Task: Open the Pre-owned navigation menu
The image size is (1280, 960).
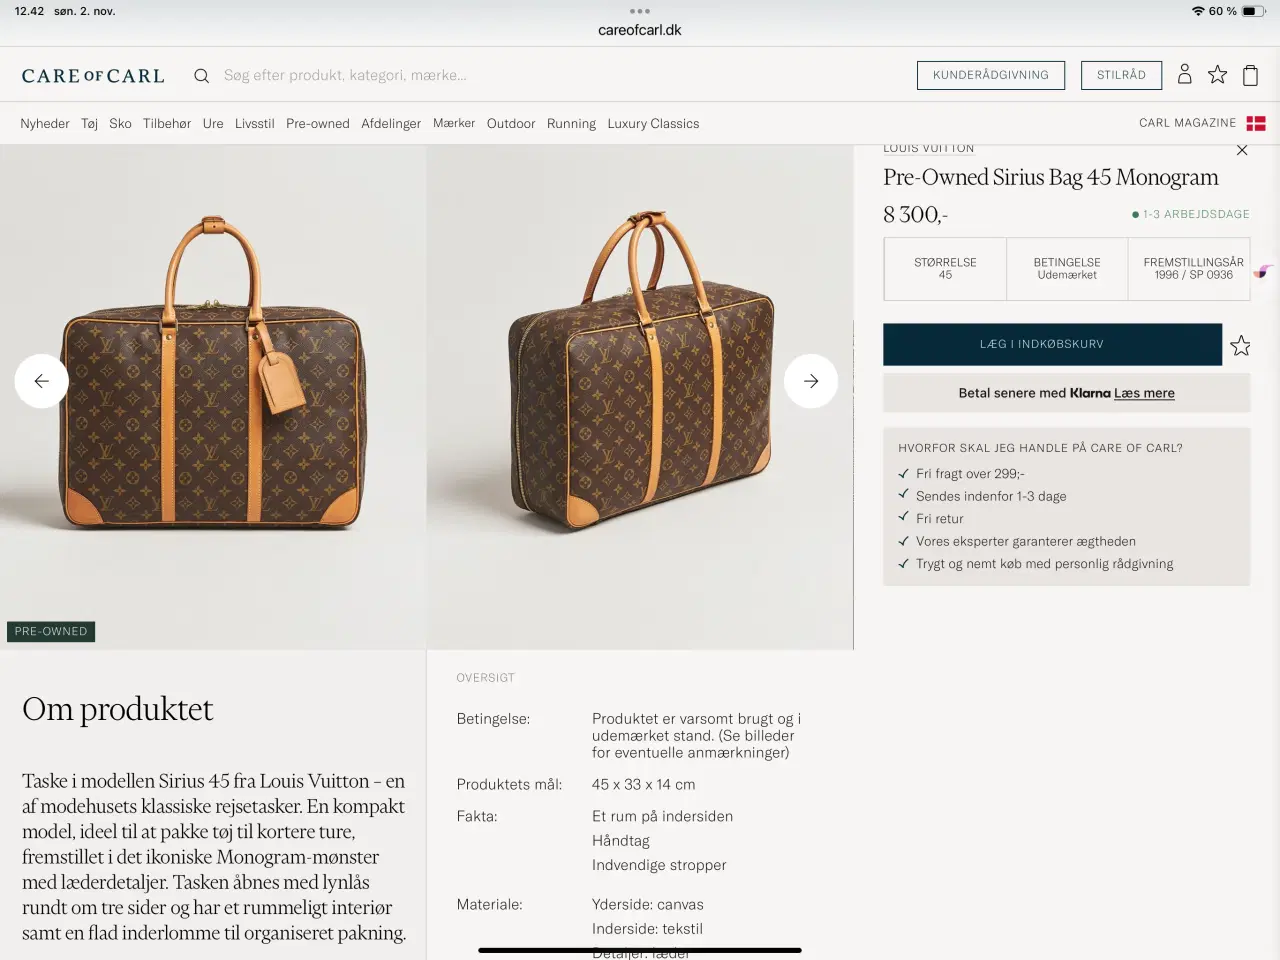Action: point(318,123)
